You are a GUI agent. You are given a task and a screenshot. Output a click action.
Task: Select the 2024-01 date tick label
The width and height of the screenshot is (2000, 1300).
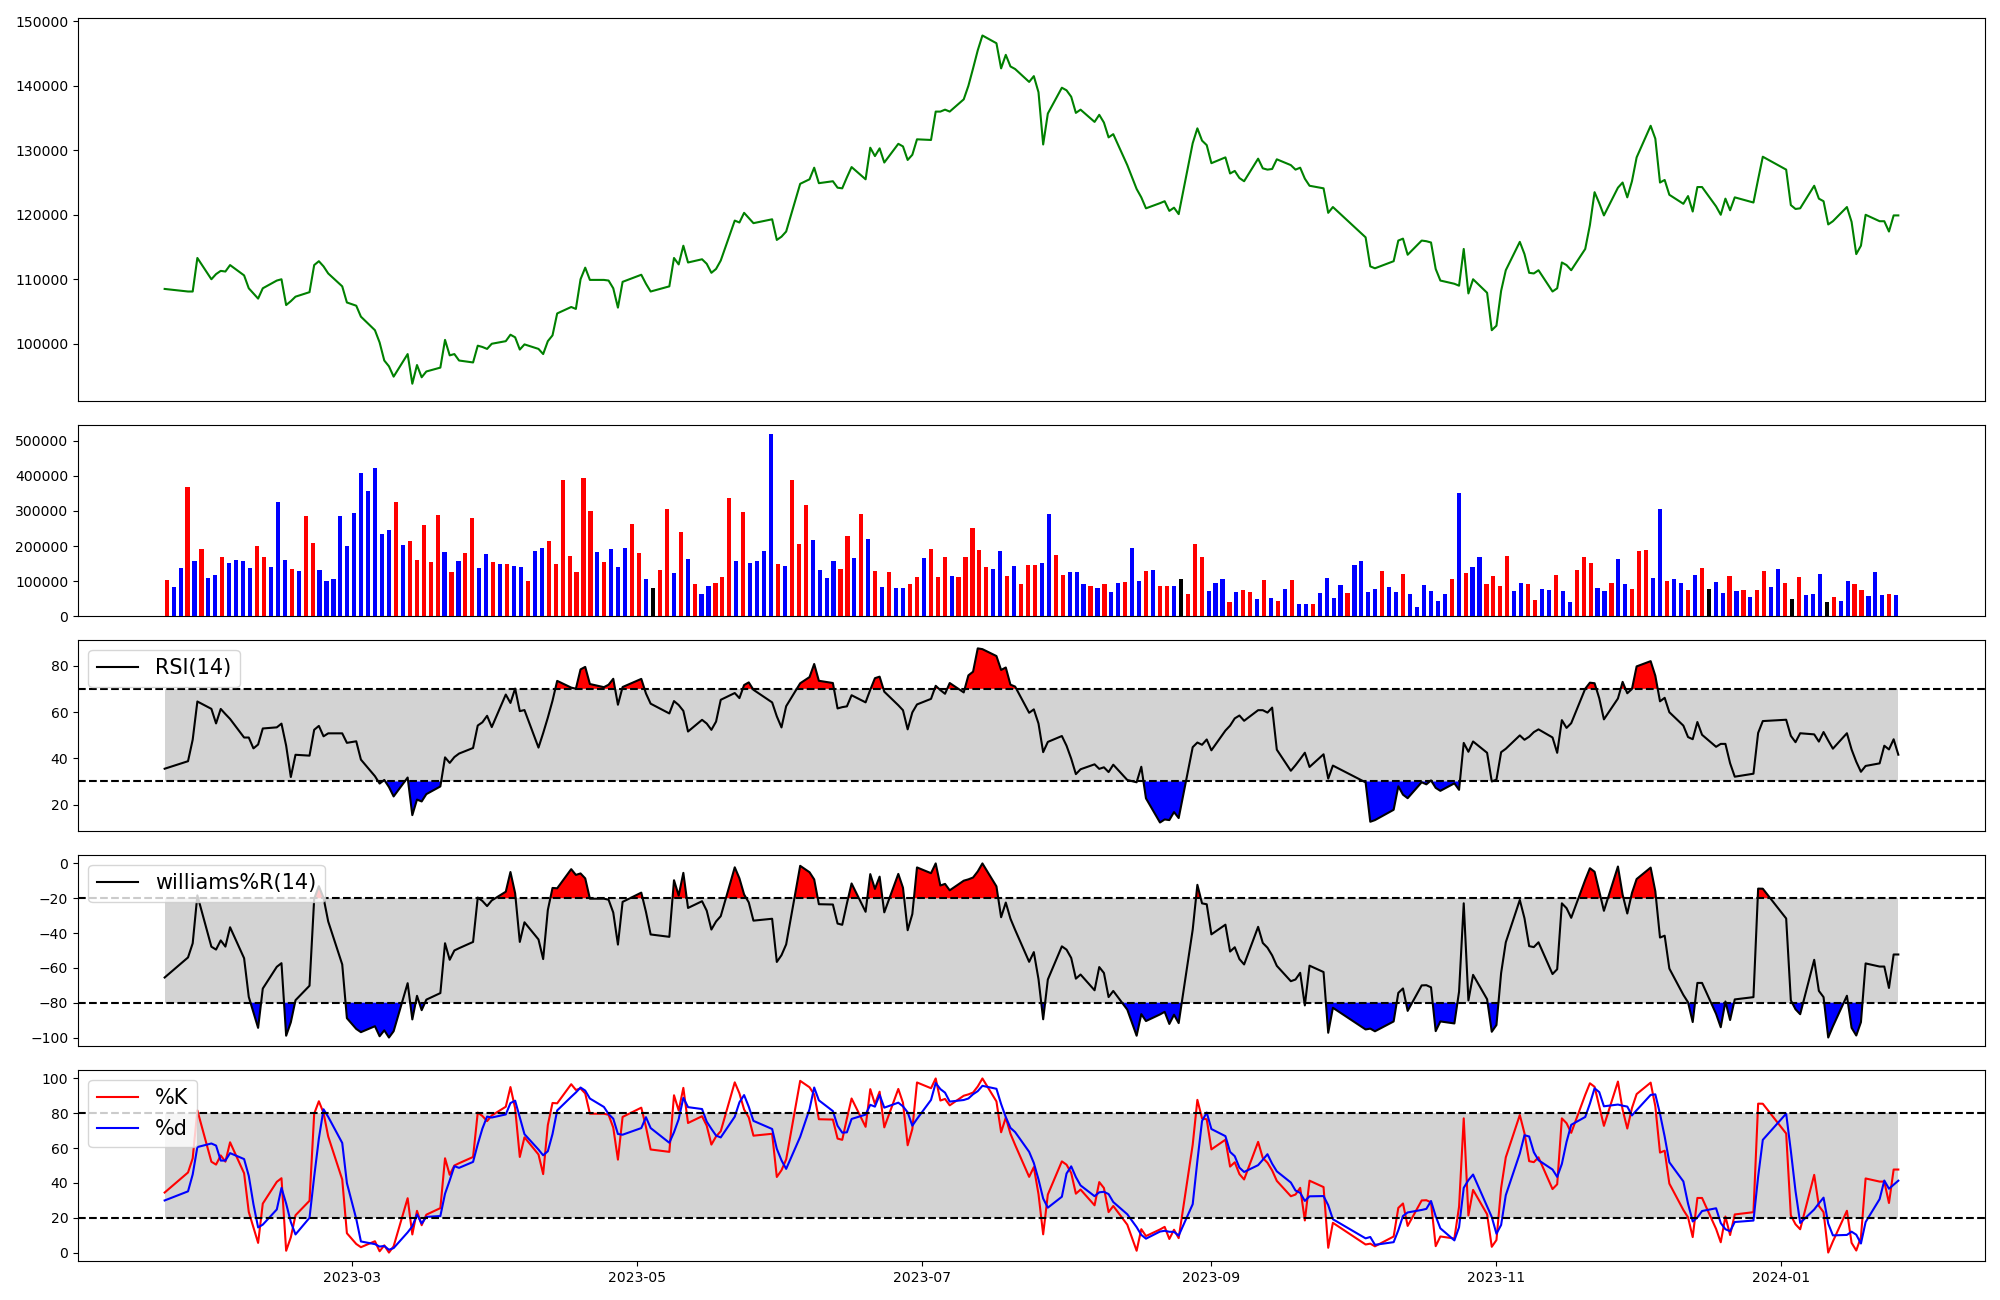(1781, 1277)
